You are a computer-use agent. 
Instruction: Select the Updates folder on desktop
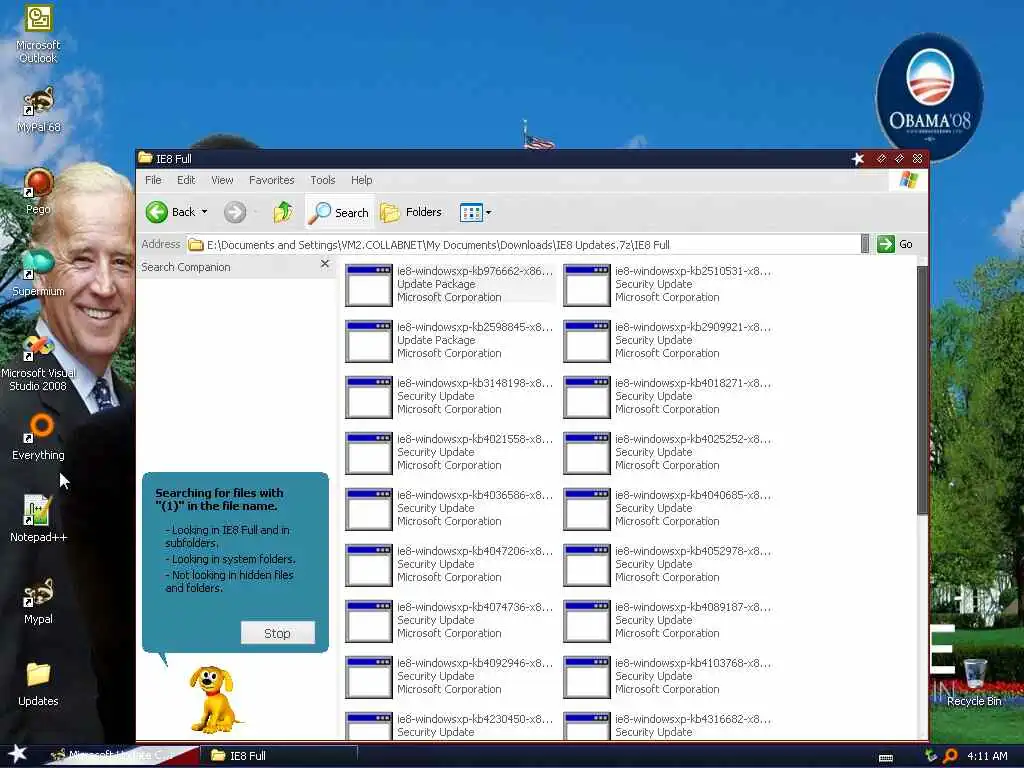click(x=38, y=684)
